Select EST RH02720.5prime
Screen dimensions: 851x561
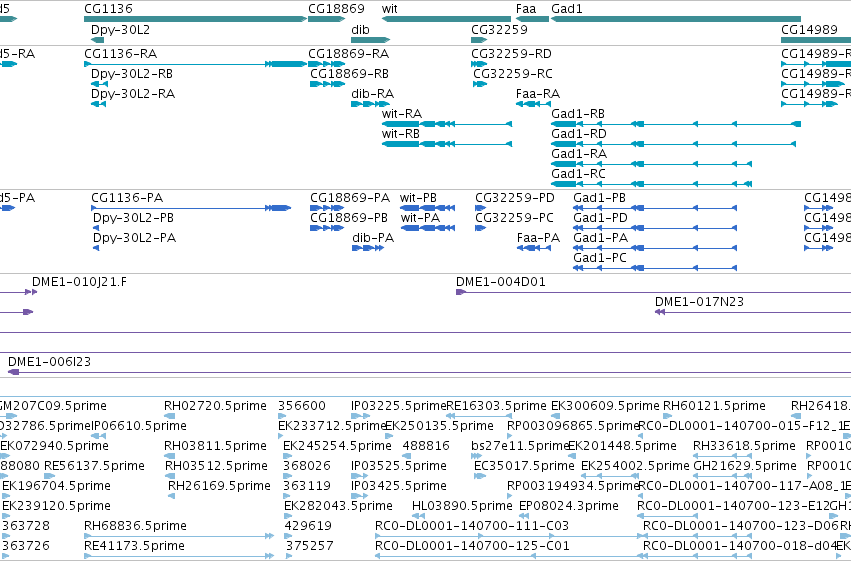click(215, 406)
